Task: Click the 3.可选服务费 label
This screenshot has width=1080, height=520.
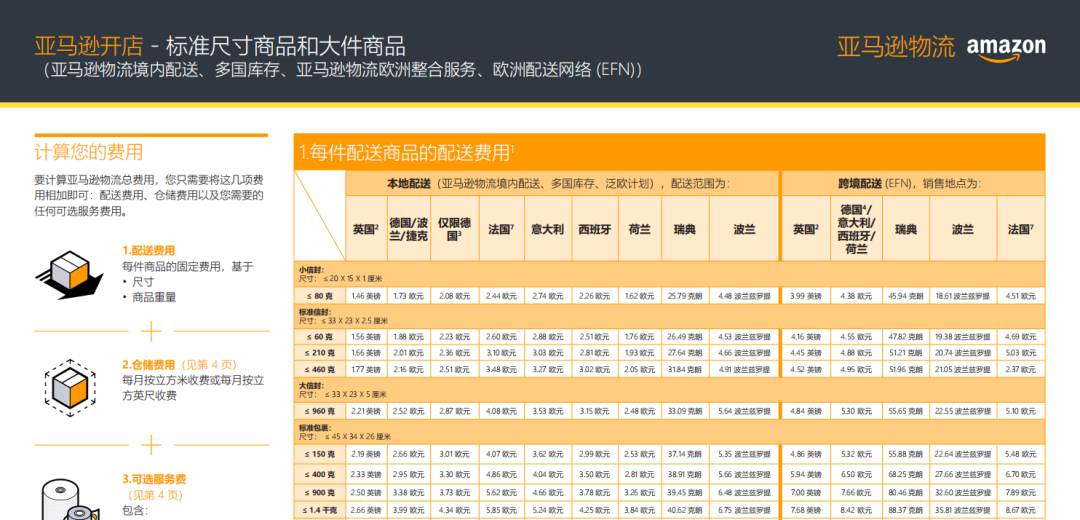Action: [154, 479]
